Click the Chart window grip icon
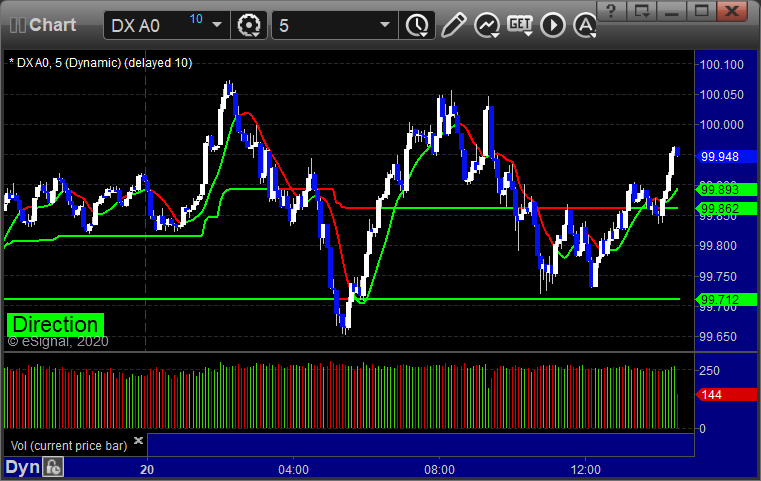This screenshot has width=761, height=481. tap(17, 25)
